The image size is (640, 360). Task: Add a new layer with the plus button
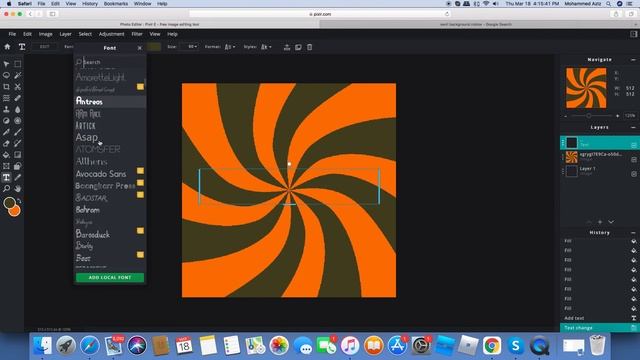coord(600,222)
